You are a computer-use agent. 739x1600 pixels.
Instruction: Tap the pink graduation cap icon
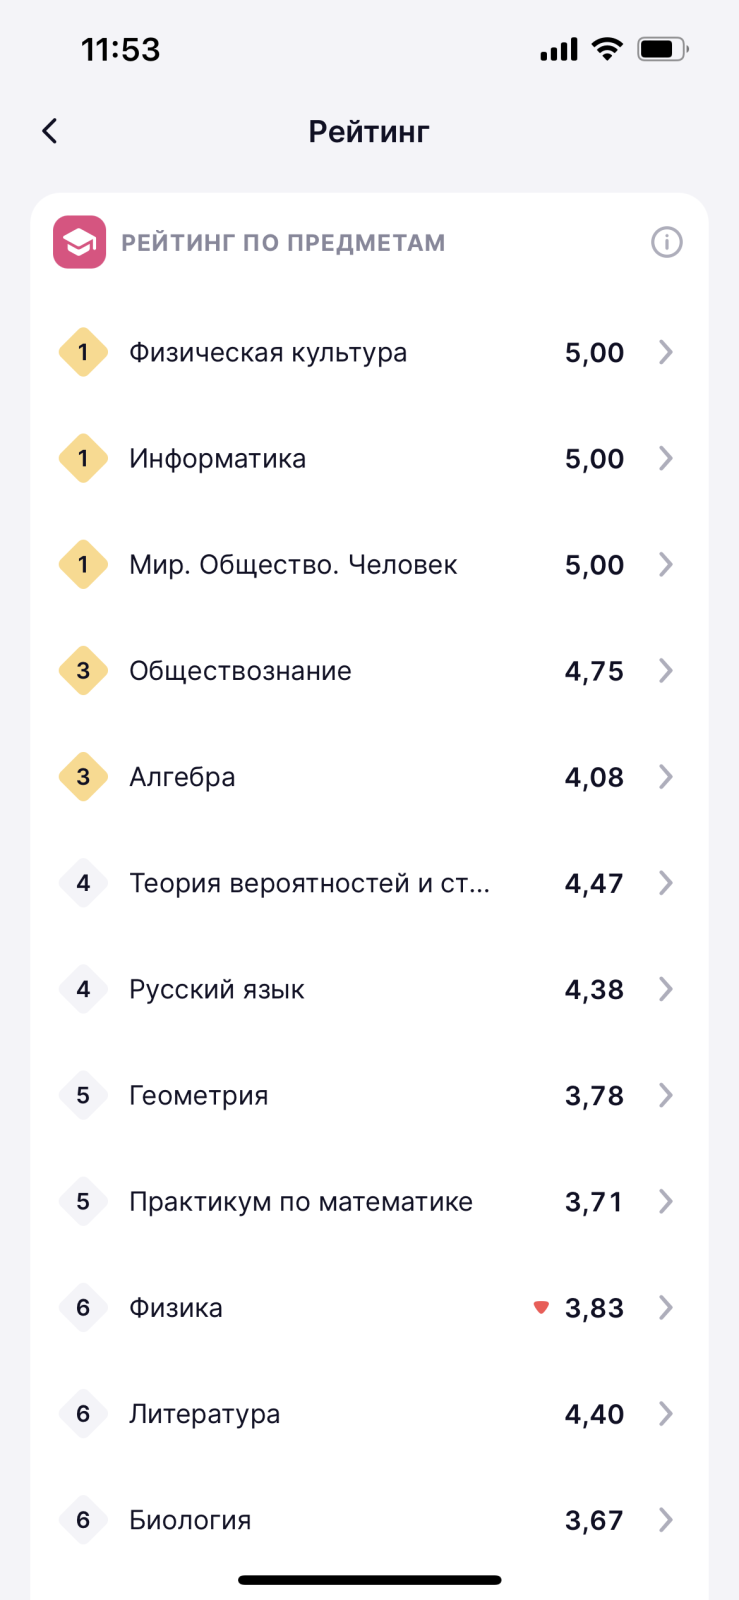click(x=79, y=242)
